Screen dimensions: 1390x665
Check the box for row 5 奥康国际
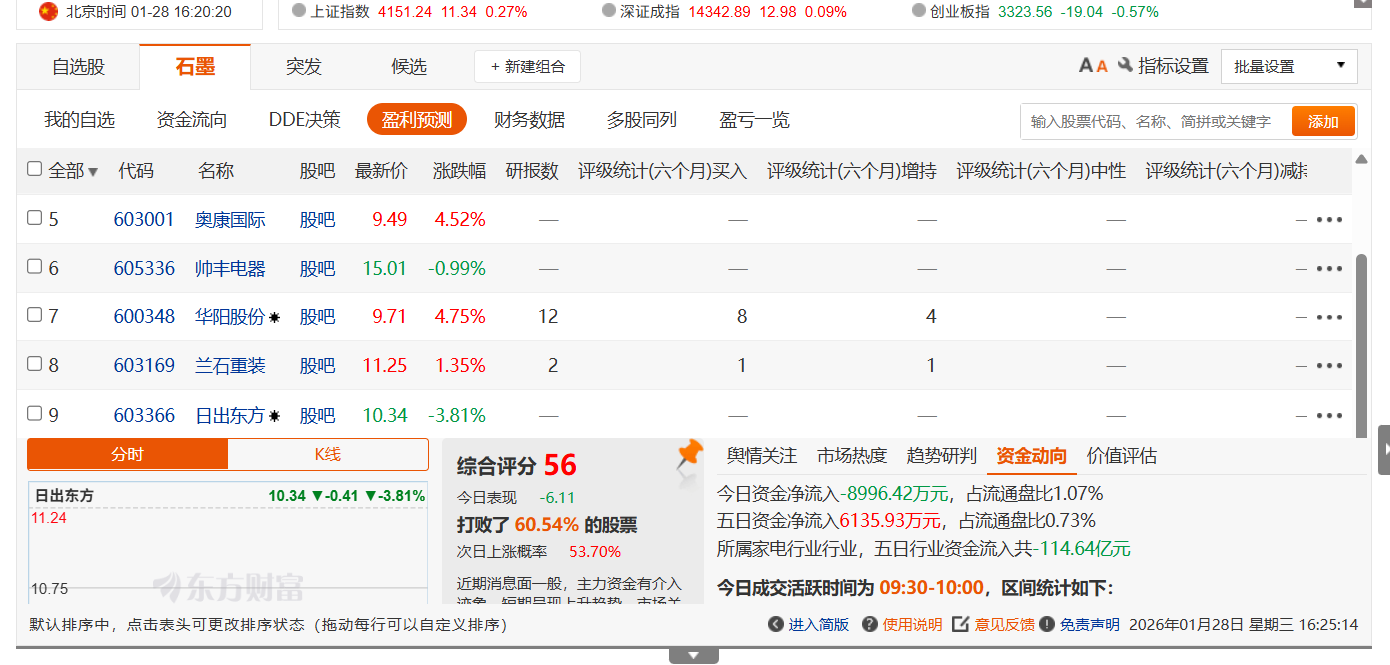click(34, 217)
